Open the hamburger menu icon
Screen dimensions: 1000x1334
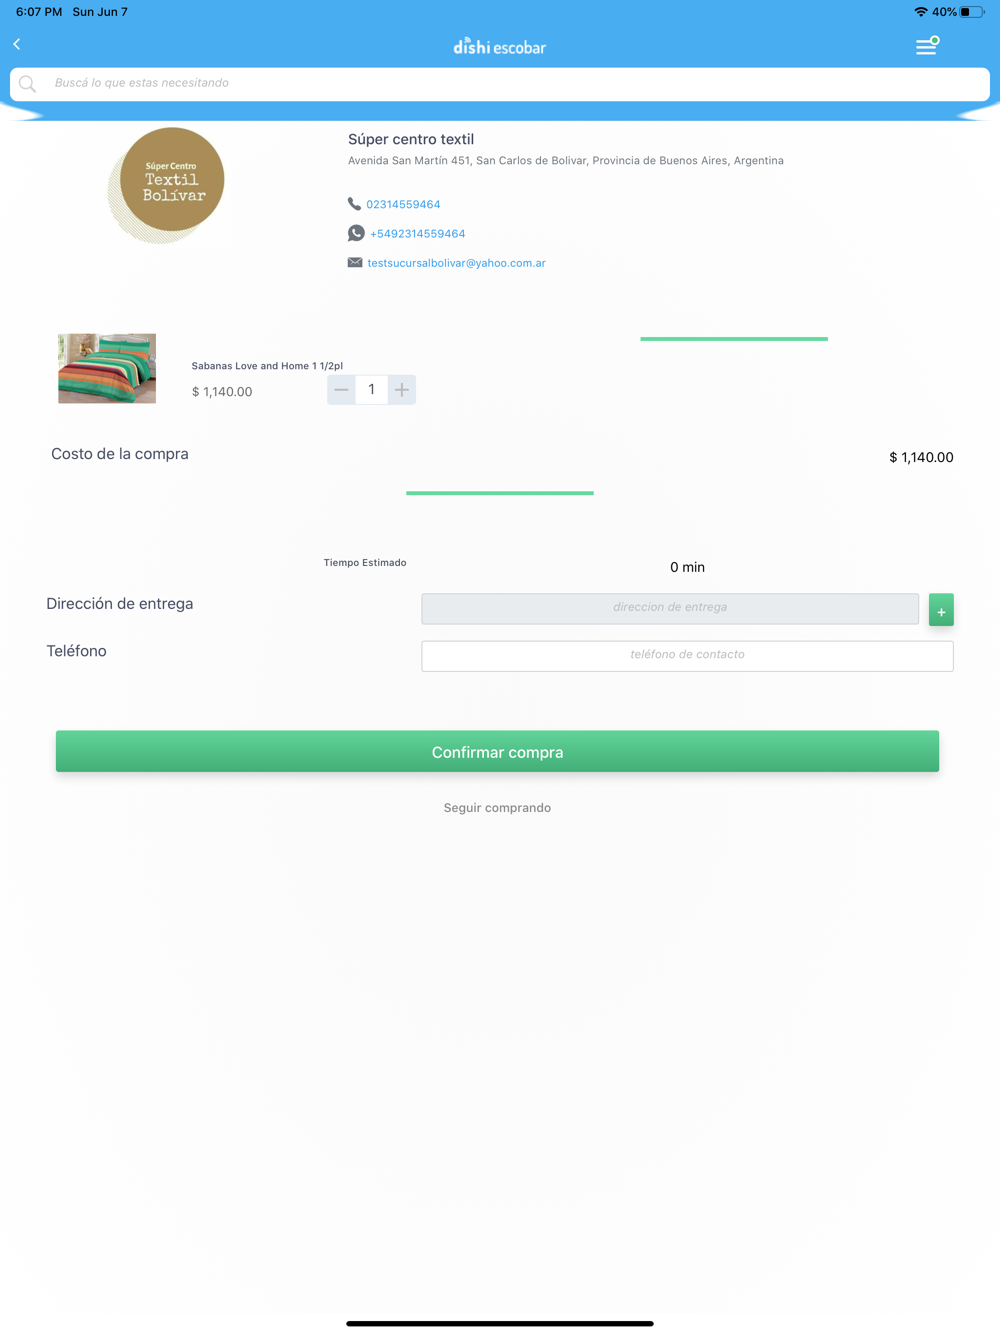tap(927, 45)
